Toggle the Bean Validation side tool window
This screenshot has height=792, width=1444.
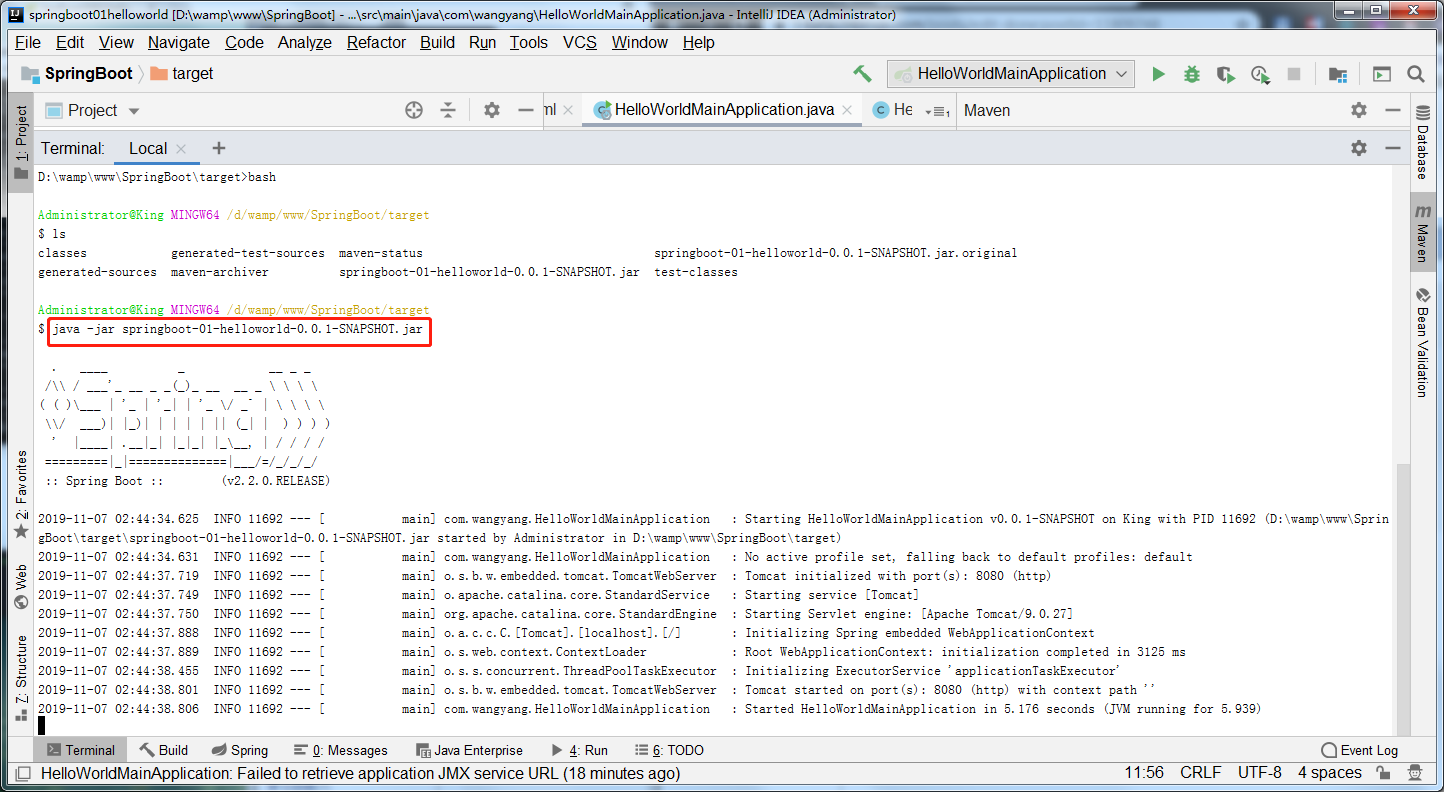(1422, 342)
